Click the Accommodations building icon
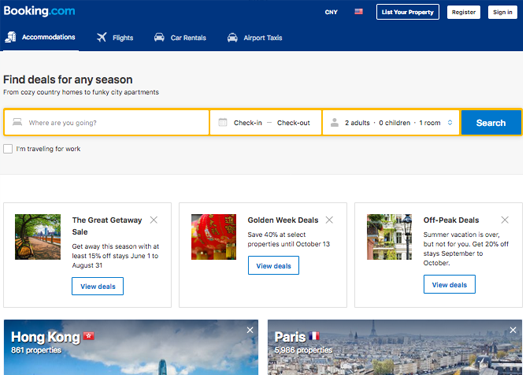The image size is (523, 375). [11, 37]
